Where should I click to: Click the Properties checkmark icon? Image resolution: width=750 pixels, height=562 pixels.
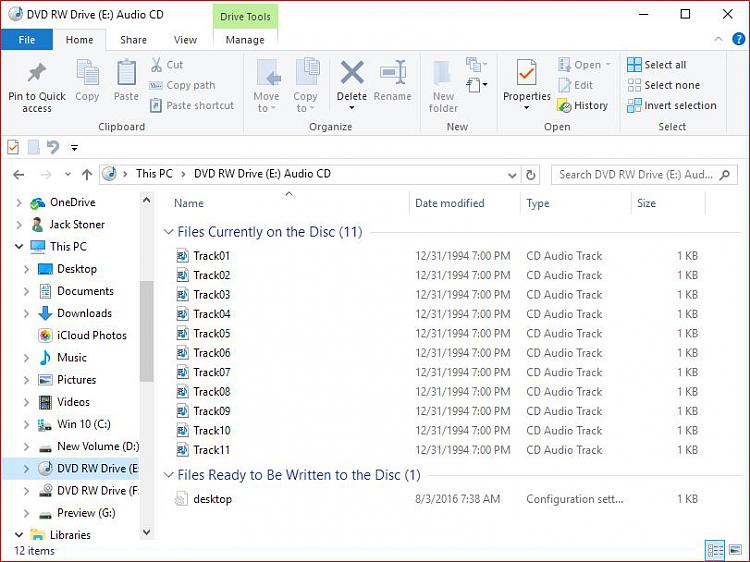coord(526,73)
